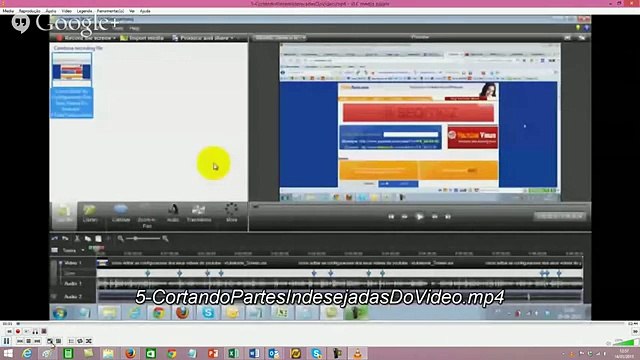Click Camtasia preview play button

pyautogui.click(x=419, y=217)
